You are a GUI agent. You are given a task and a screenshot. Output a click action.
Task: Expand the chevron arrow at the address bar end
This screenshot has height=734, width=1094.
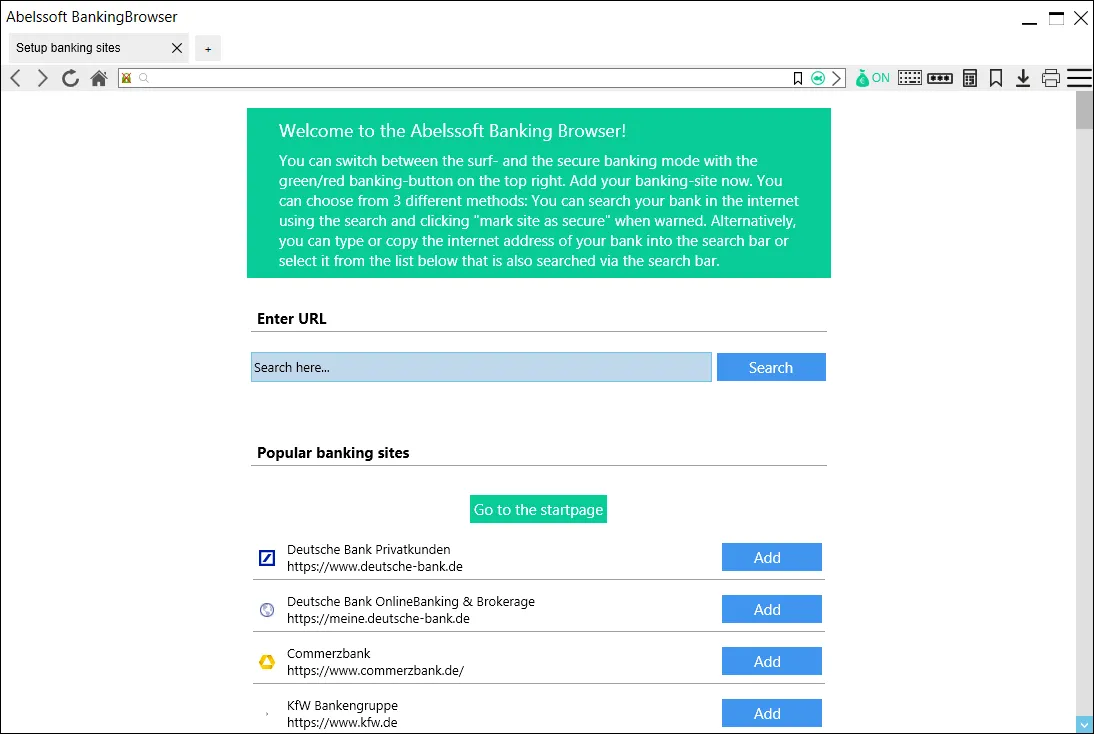[838, 77]
